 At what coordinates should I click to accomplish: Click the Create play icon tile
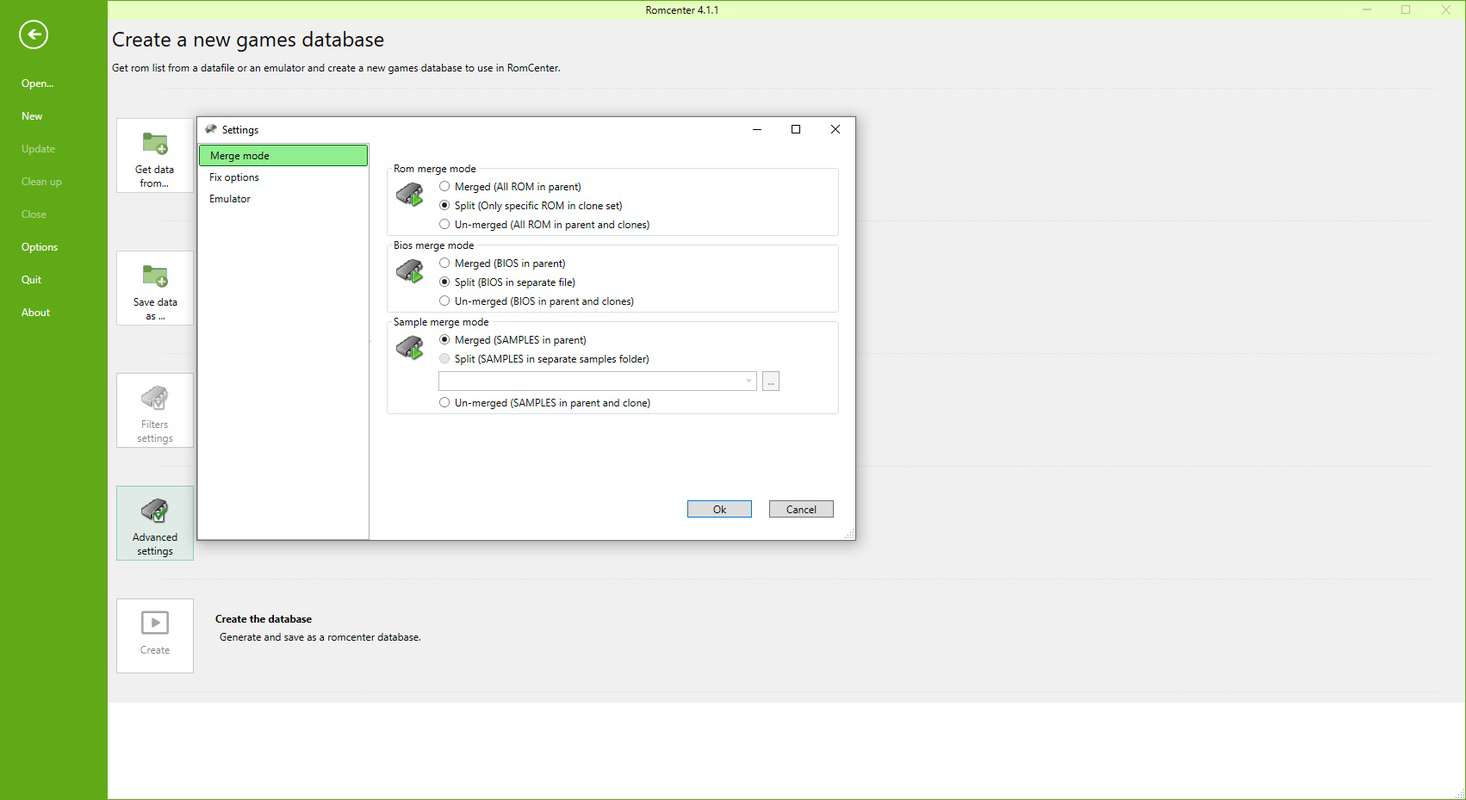click(x=155, y=635)
